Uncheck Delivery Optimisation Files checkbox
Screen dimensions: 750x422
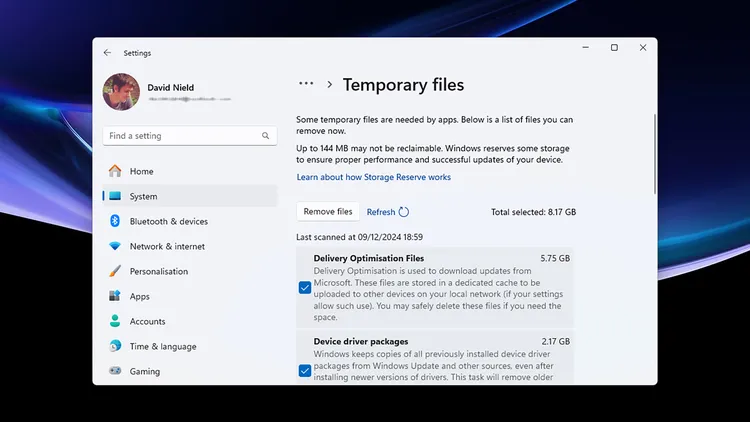[305, 288]
